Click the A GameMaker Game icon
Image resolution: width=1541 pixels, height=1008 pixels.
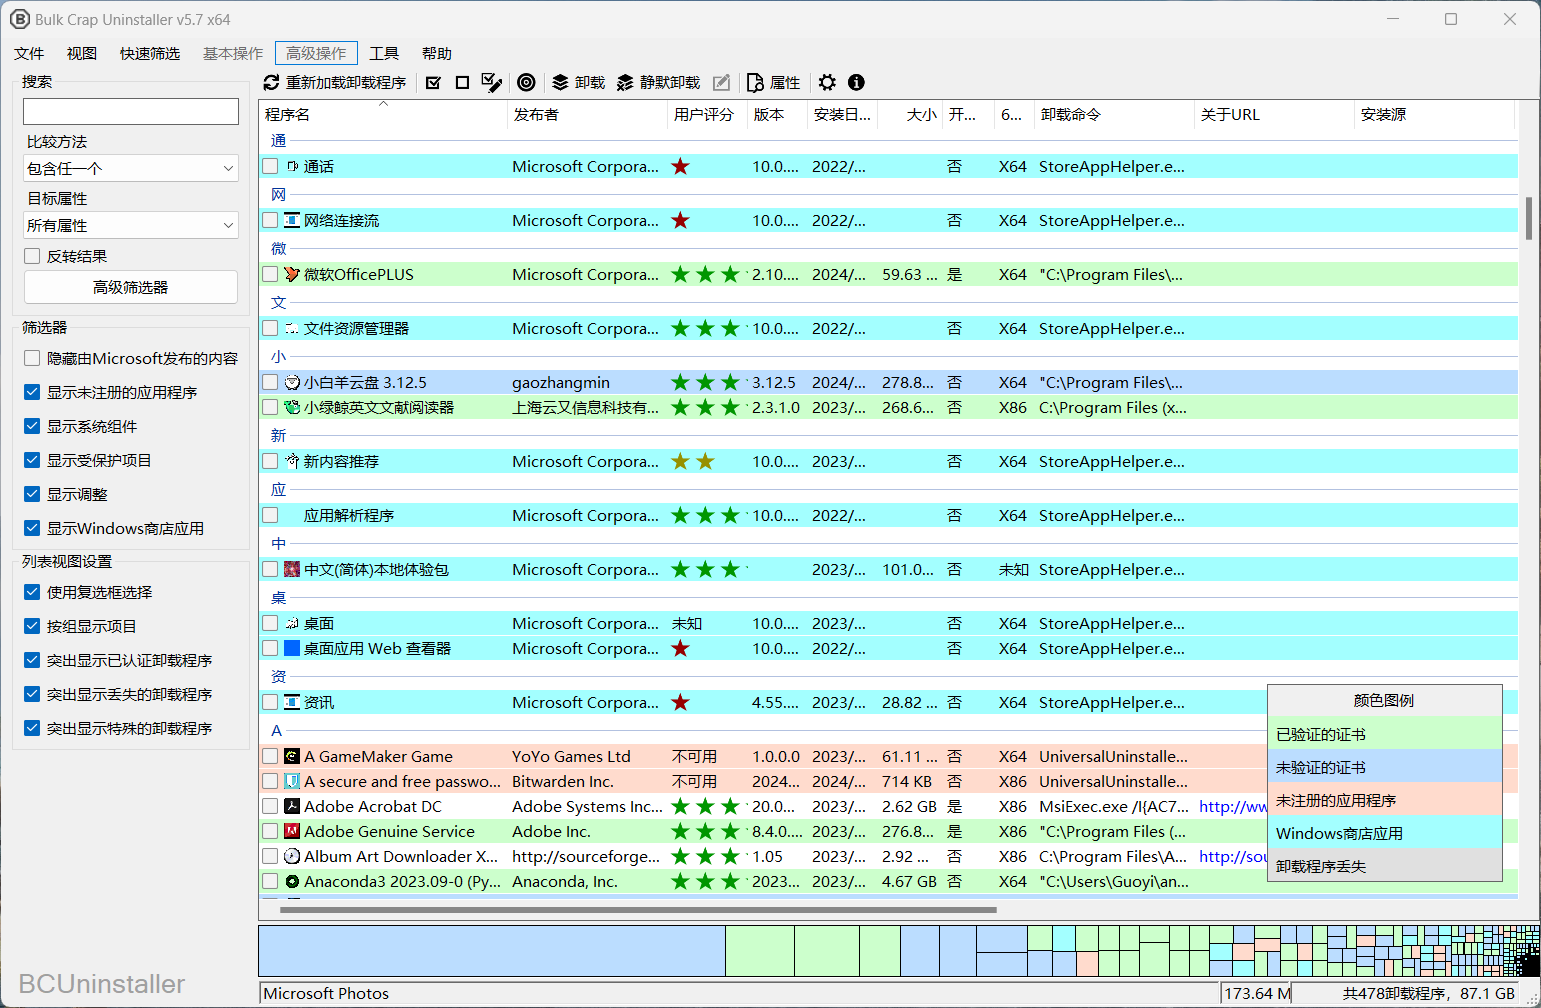click(292, 756)
